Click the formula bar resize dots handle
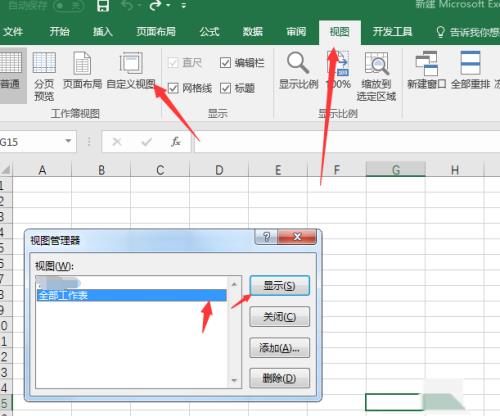Viewport: 500px width, 416px height. (89, 142)
